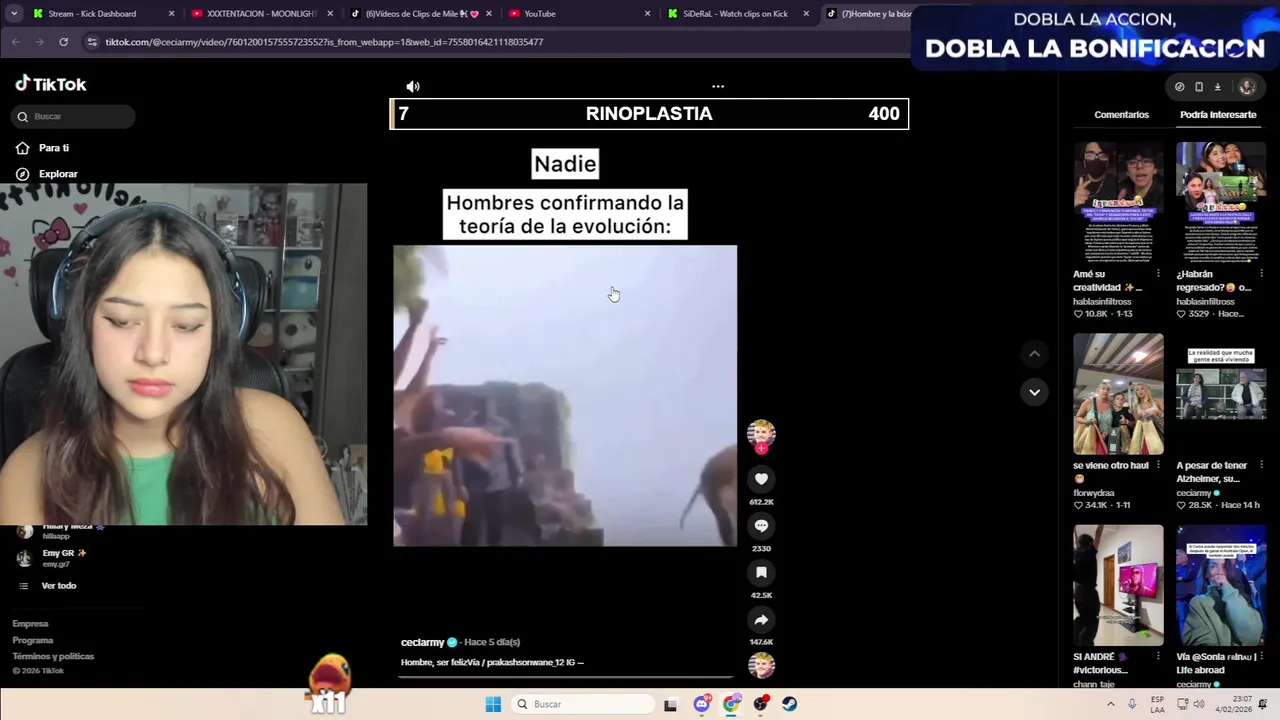
Task: Open the 'A pesar de tener Alzheimer' thumbnail
Action: point(1221,394)
